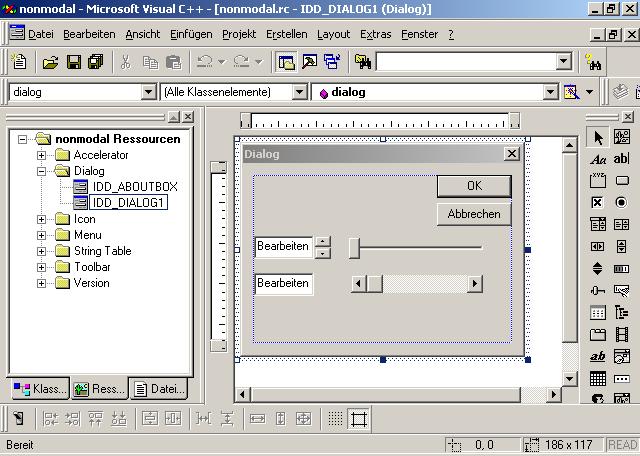Screen dimensions: 640x456
Task: Open the Projekt menu
Action: tap(239, 34)
